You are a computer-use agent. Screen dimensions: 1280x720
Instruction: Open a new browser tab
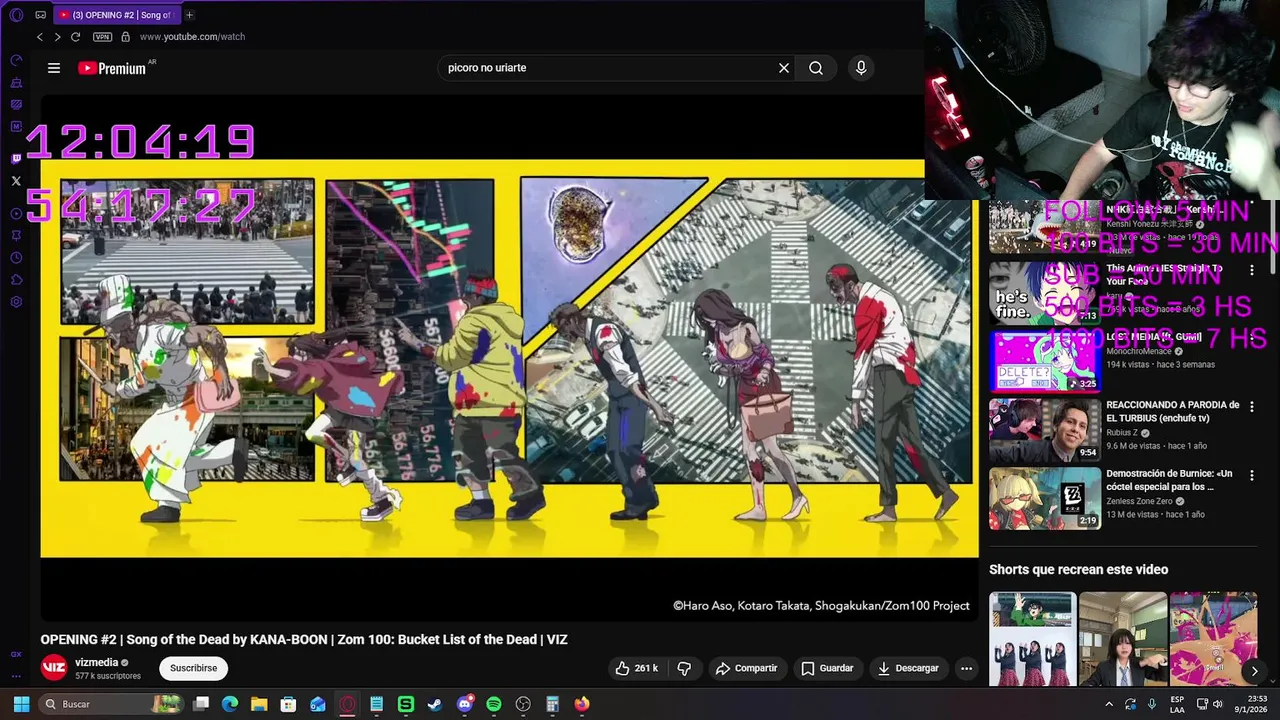[x=189, y=15]
